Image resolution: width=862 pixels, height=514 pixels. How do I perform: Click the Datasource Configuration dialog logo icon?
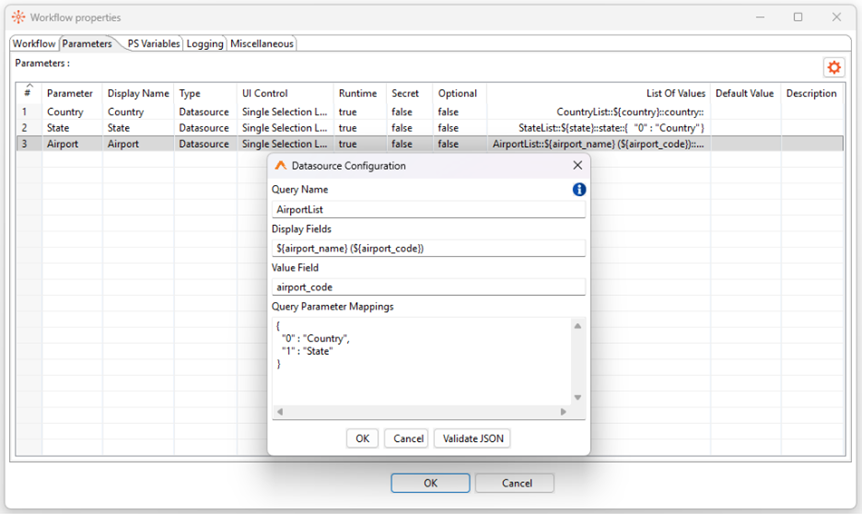[x=281, y=166]
